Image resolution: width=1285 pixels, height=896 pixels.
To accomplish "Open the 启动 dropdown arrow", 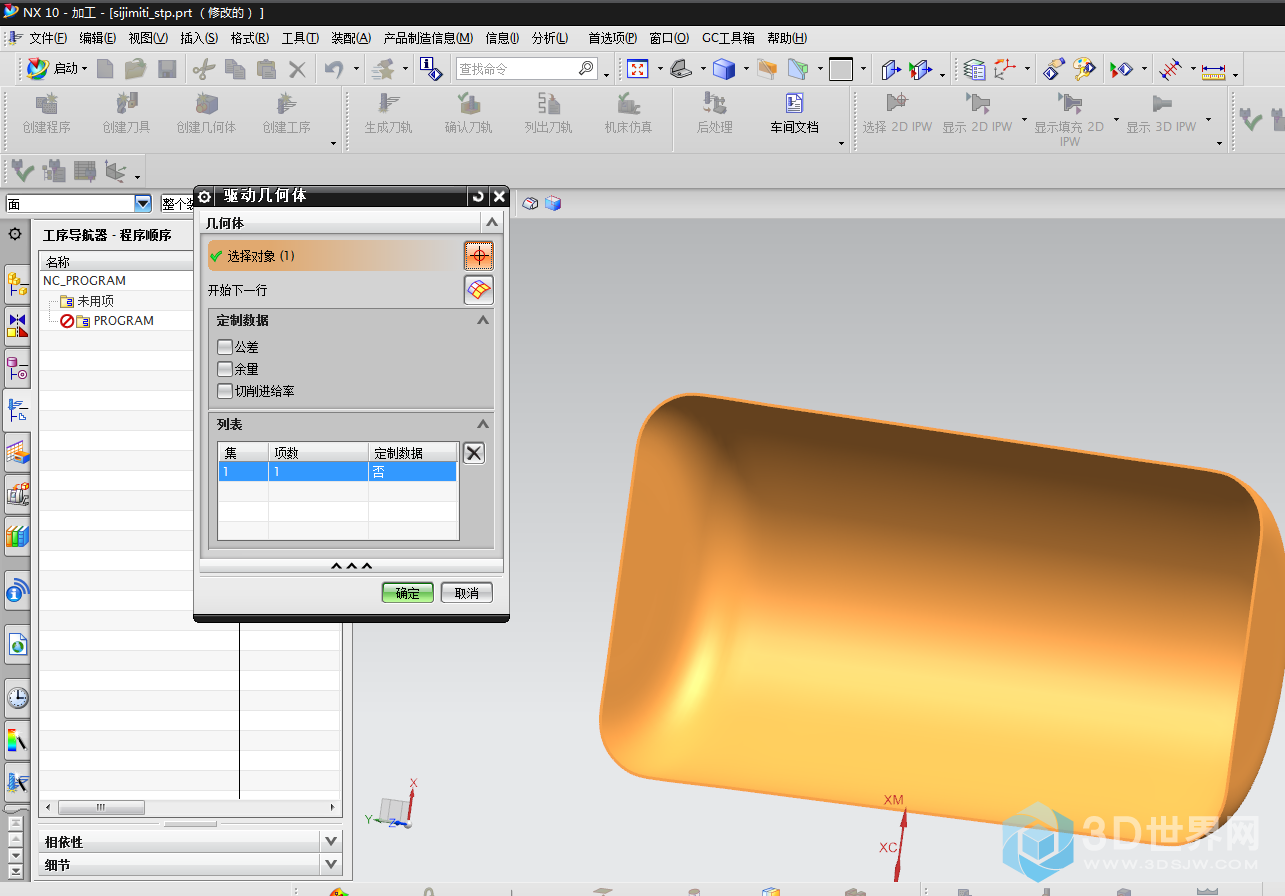I will (85, 69).
